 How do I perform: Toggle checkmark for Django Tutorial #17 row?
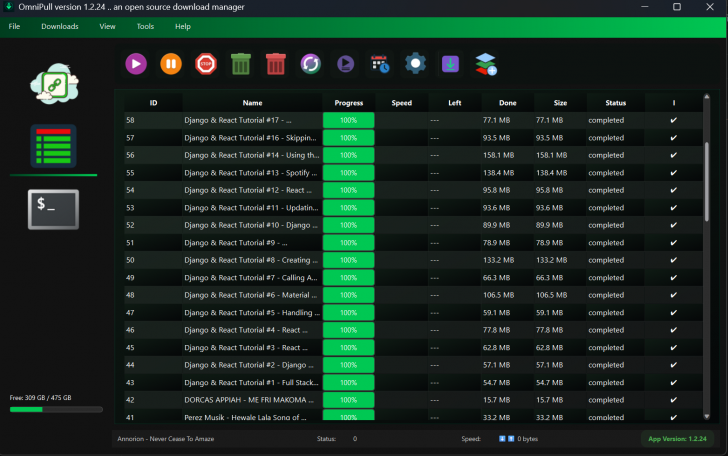[674, 120]
